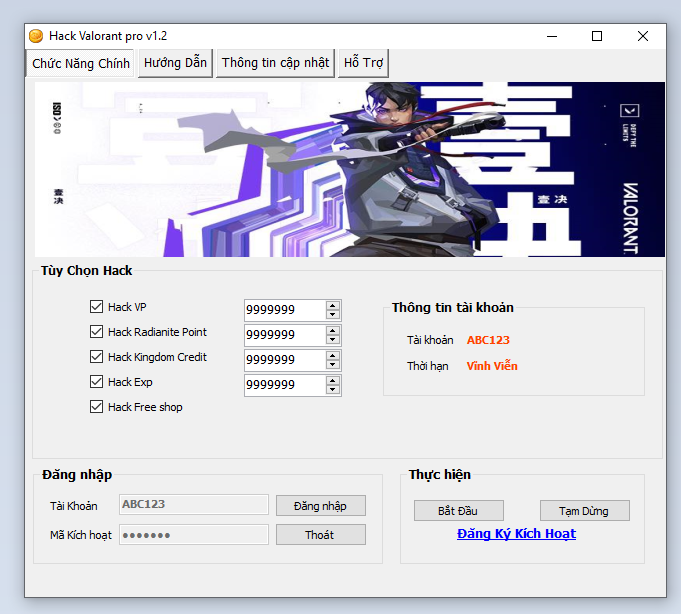Switch to the Hướng Dẫn tab
The image size is (683, 615).
(x=175, y=63)
